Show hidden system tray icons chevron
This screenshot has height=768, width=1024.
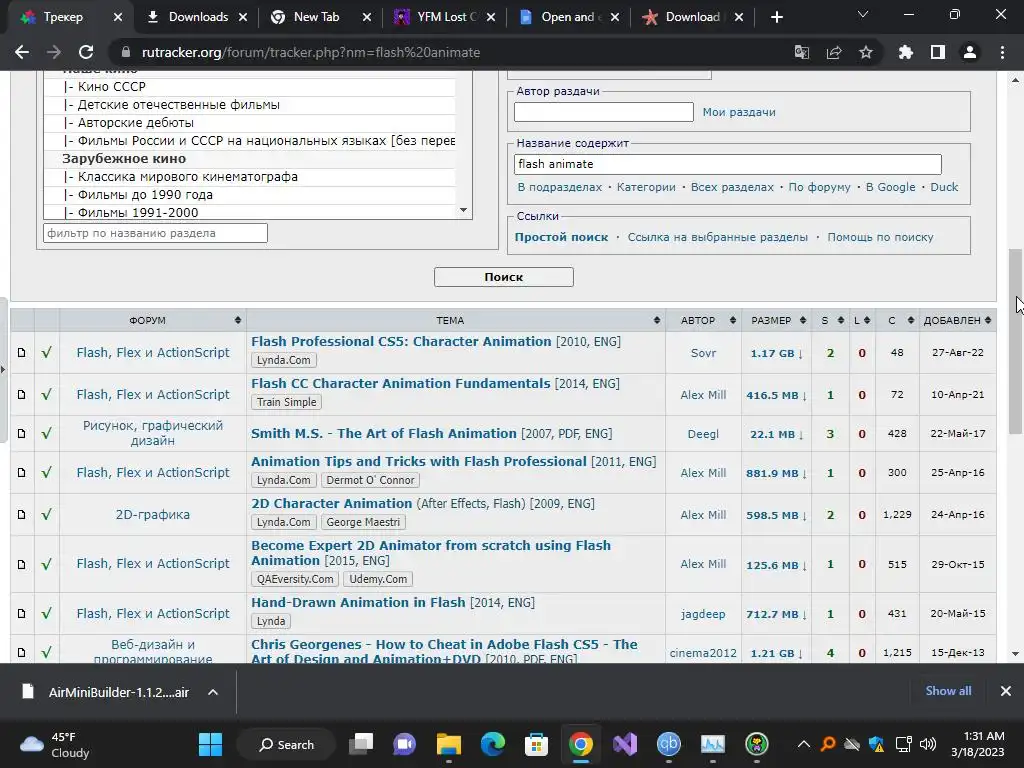[x=804, y=744]
